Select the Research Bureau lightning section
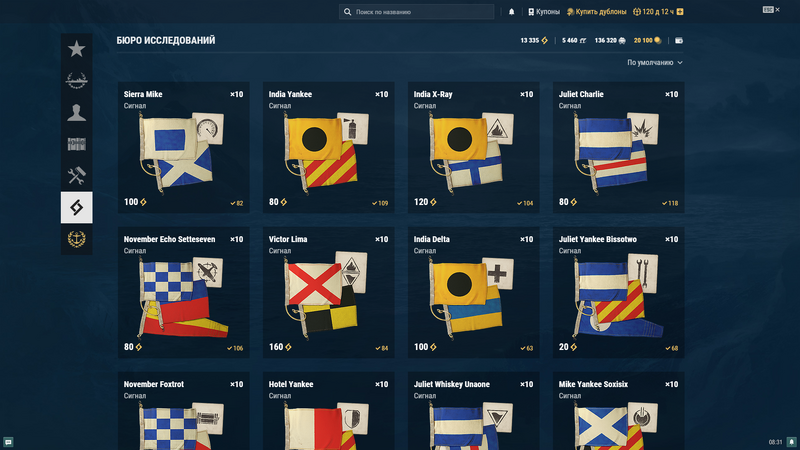 point(77,207)
